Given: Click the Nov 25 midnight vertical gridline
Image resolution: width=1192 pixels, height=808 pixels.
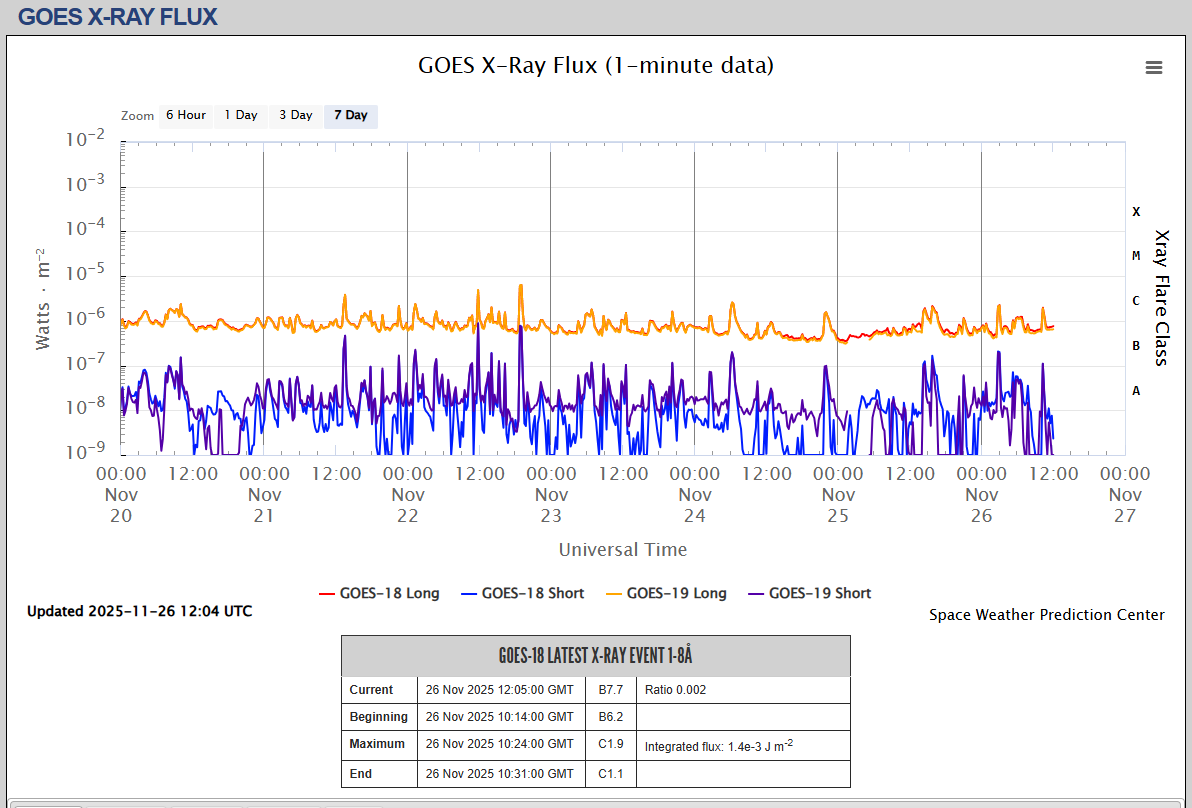Looking at the screenshot, I should (837, 300).
